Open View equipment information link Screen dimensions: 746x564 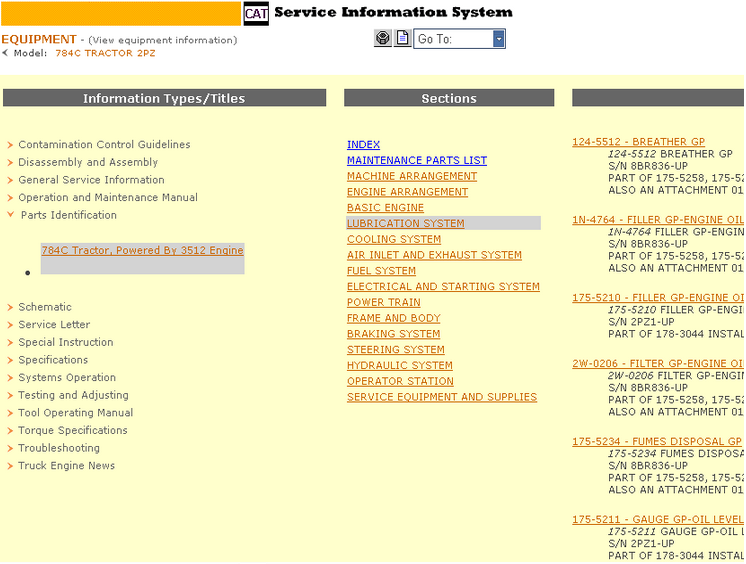162,41
